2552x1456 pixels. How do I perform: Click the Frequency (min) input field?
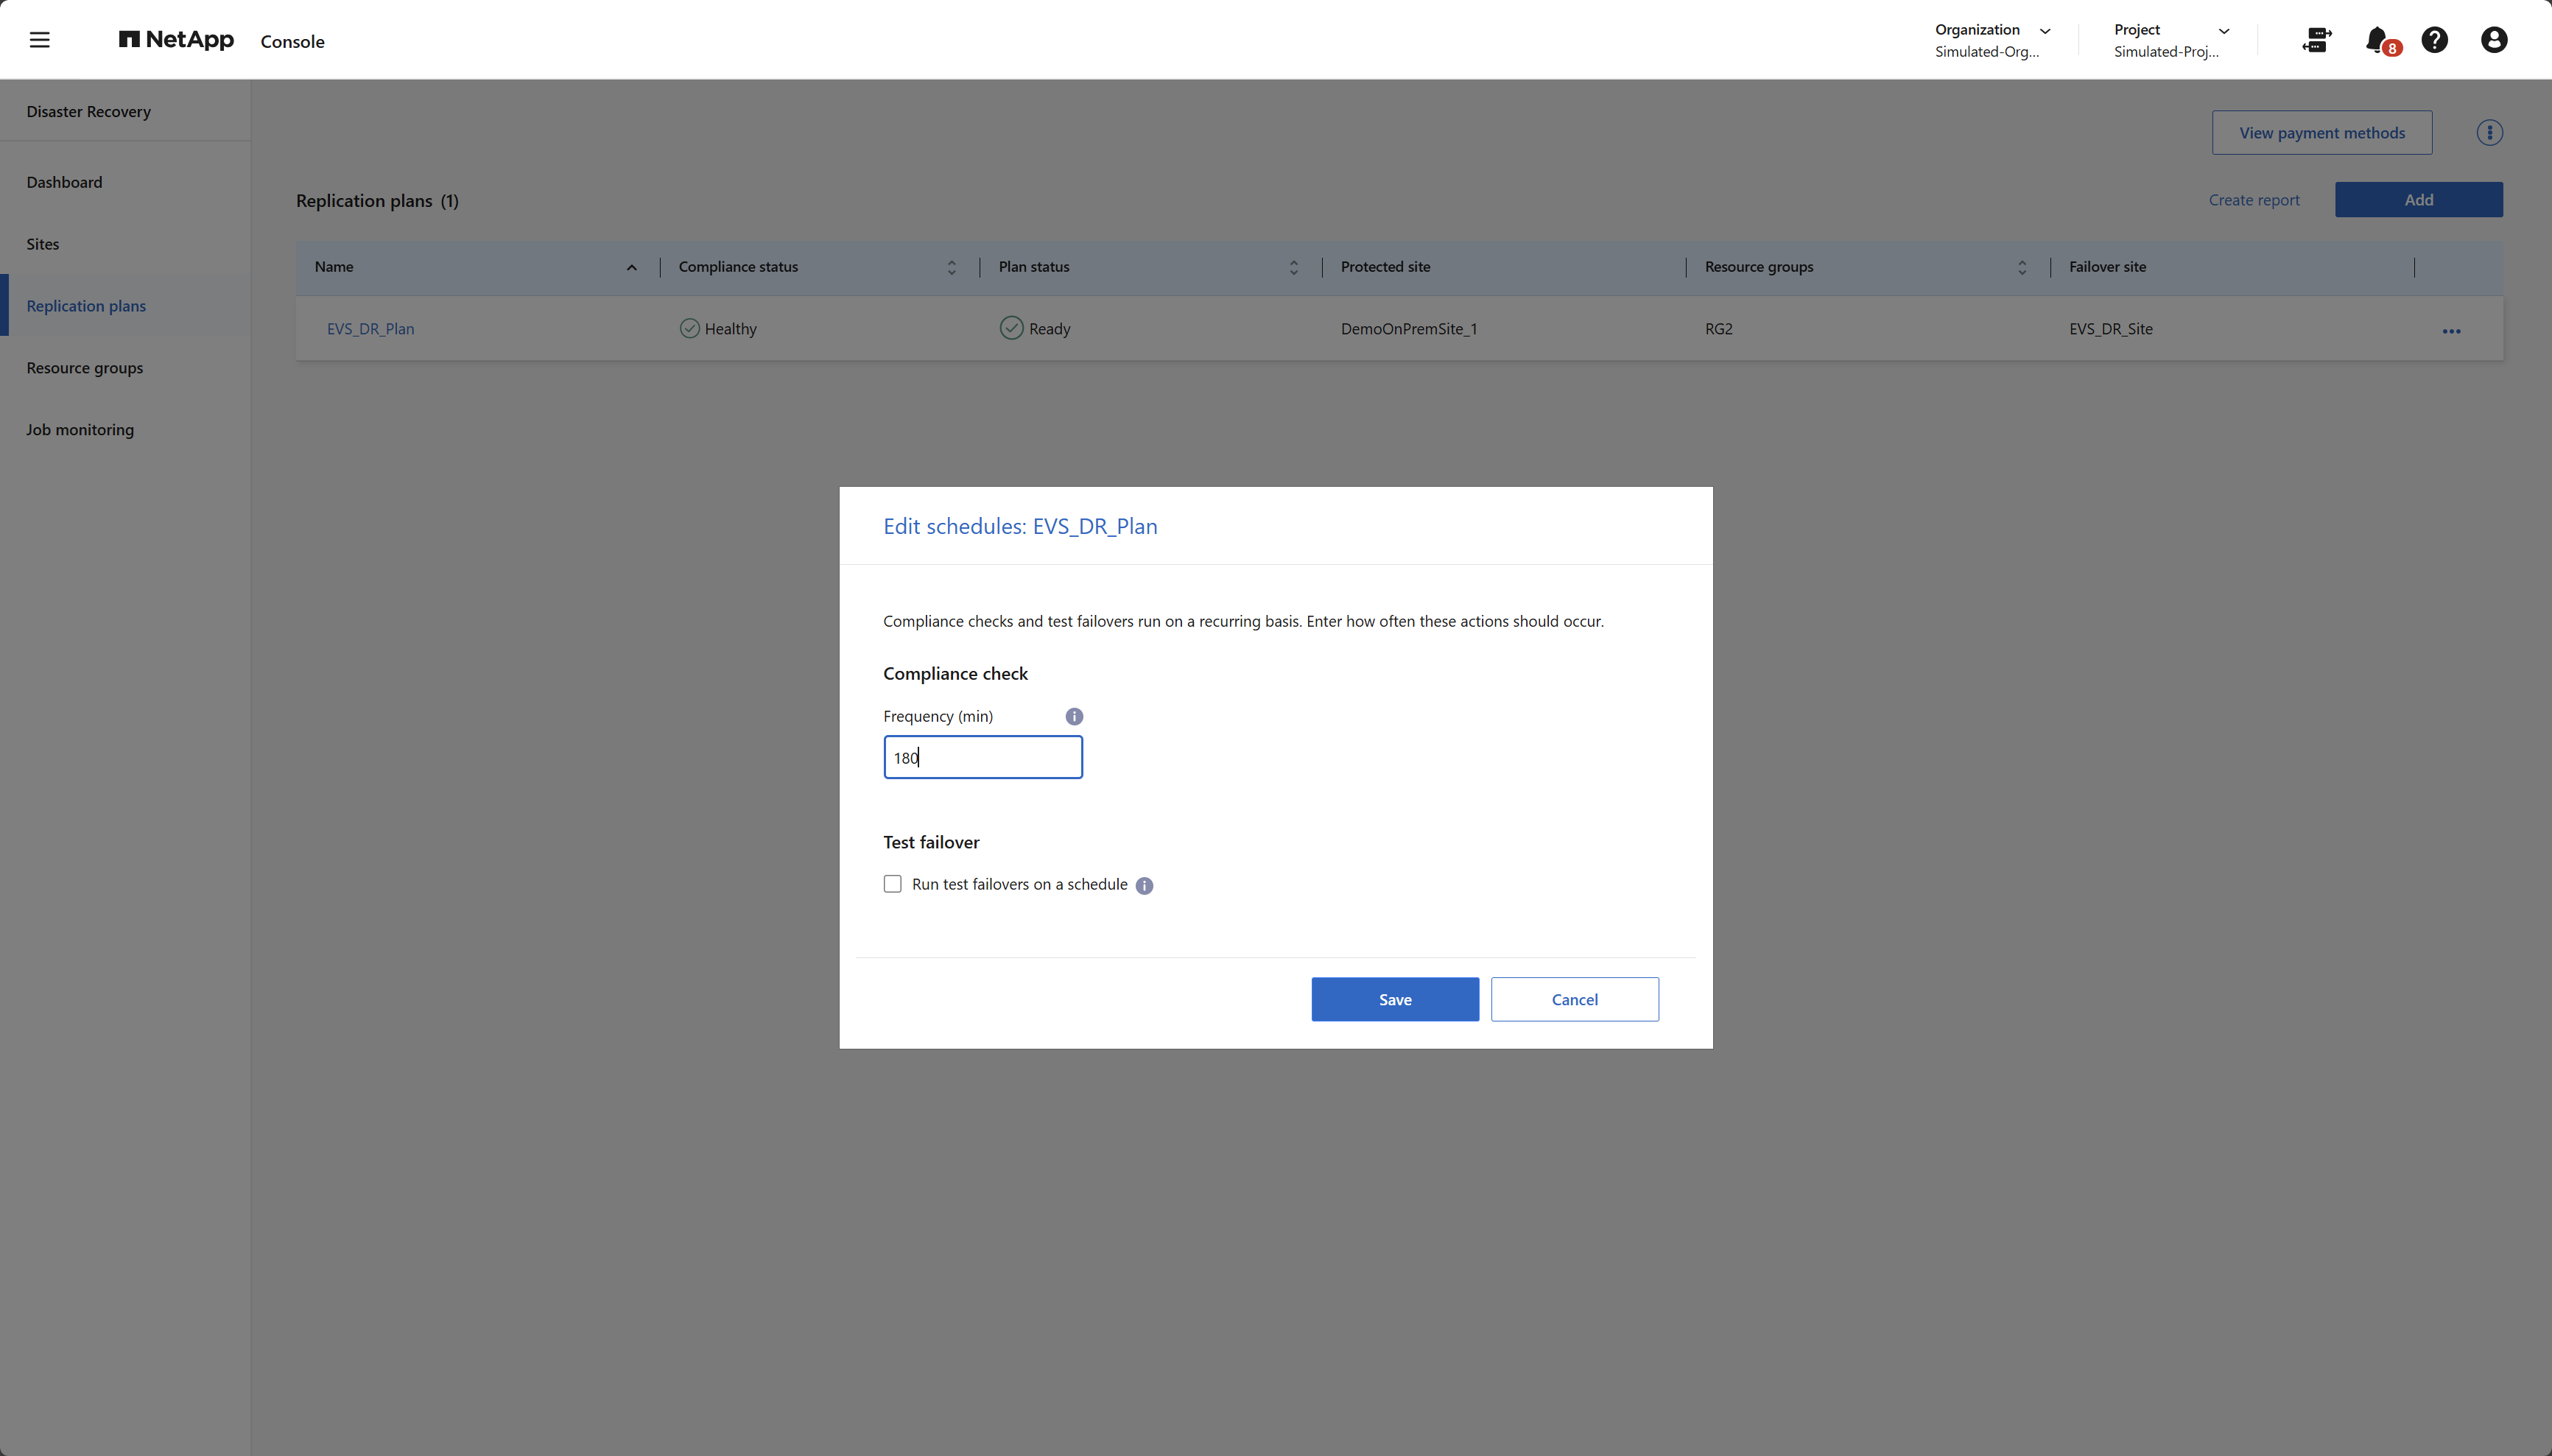[x=982, y=757]
